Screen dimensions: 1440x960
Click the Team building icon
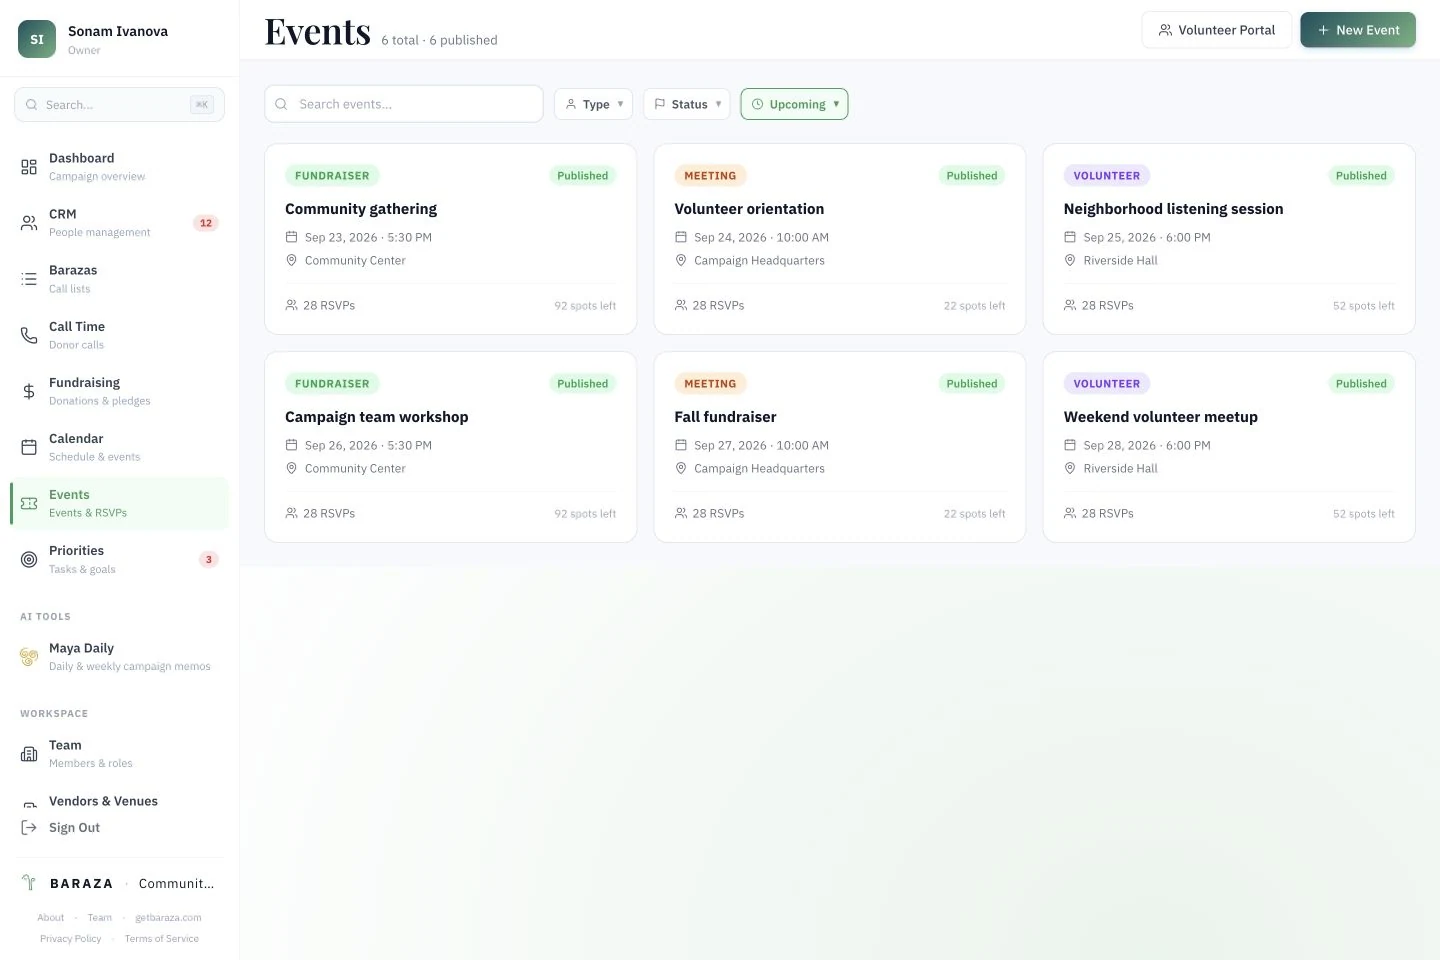click(29, 754)
